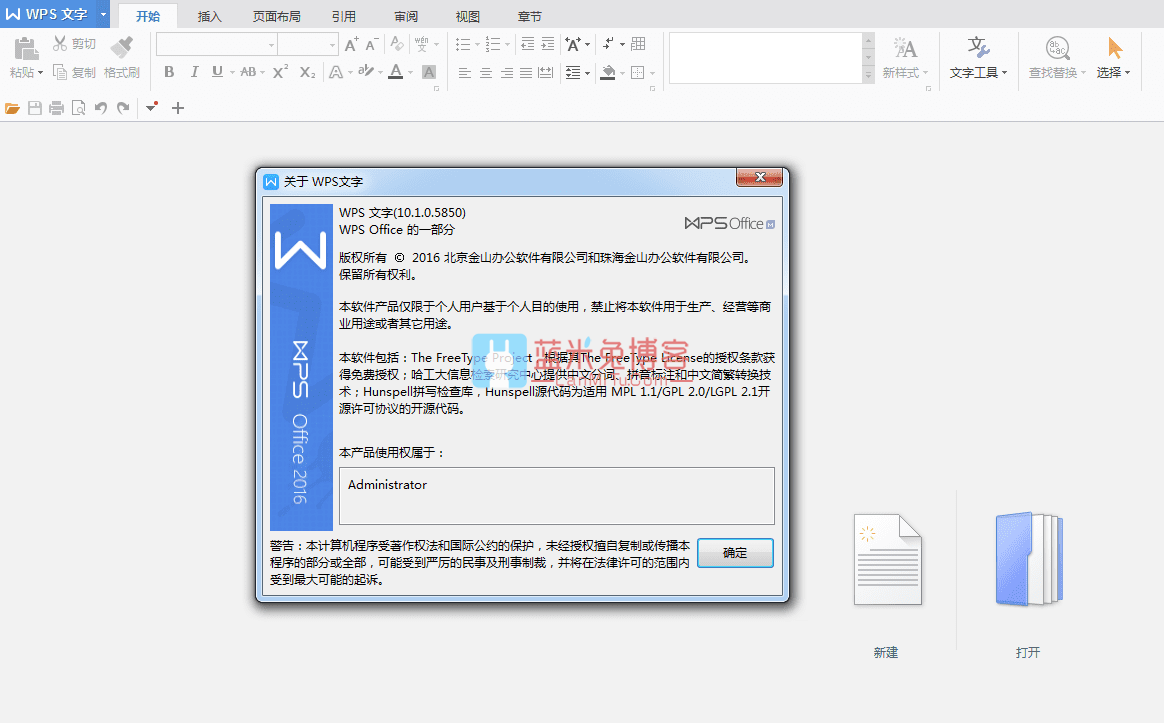Click the 新样式 new style button
Screen dimensions: 1164x723
tap(905, 58)
